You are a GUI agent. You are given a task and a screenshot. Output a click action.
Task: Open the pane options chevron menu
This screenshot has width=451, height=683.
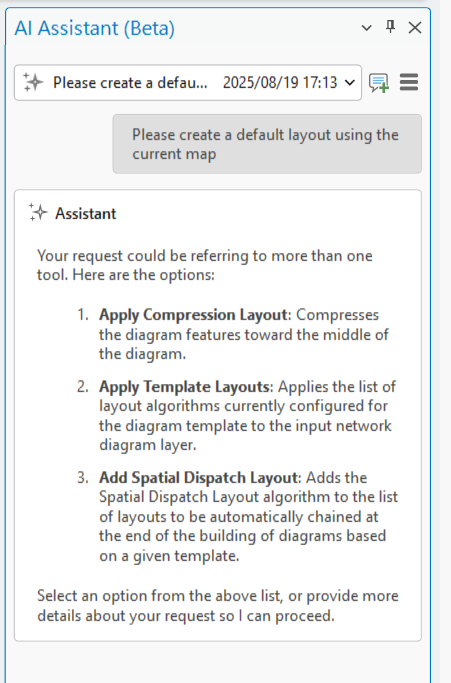point(367,28)
